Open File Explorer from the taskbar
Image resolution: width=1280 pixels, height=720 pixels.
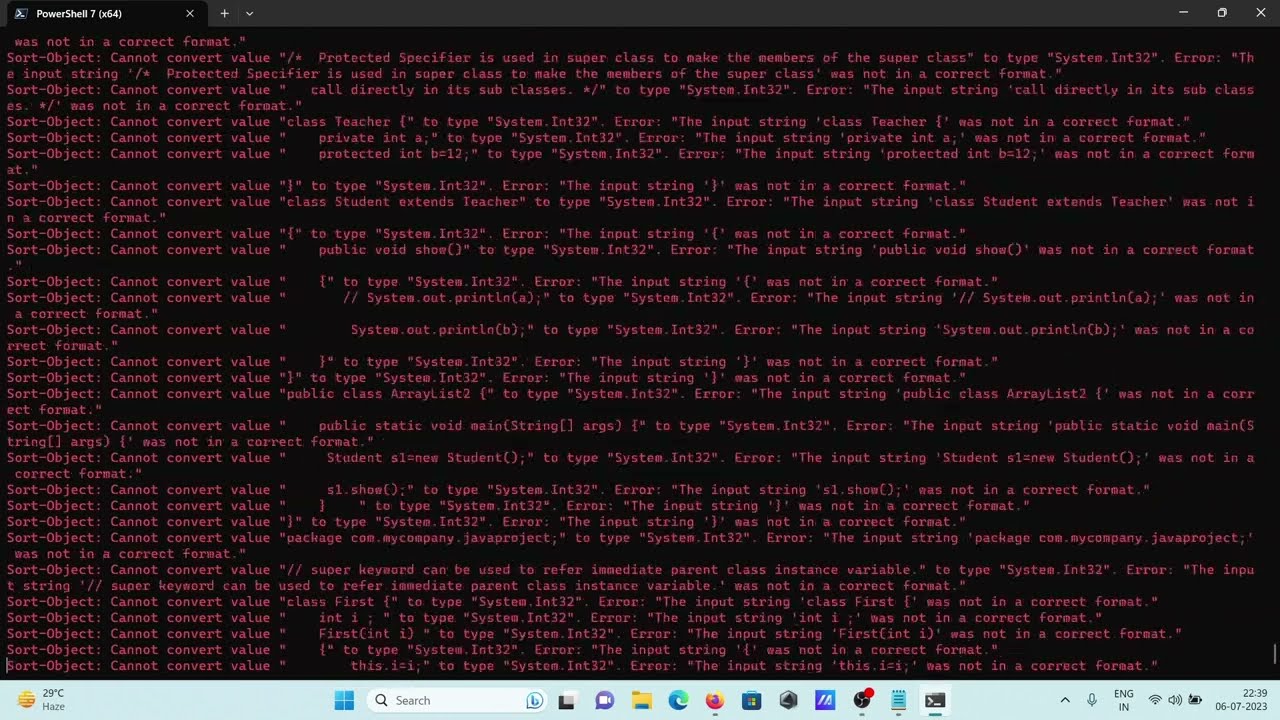tap(641, 700)
